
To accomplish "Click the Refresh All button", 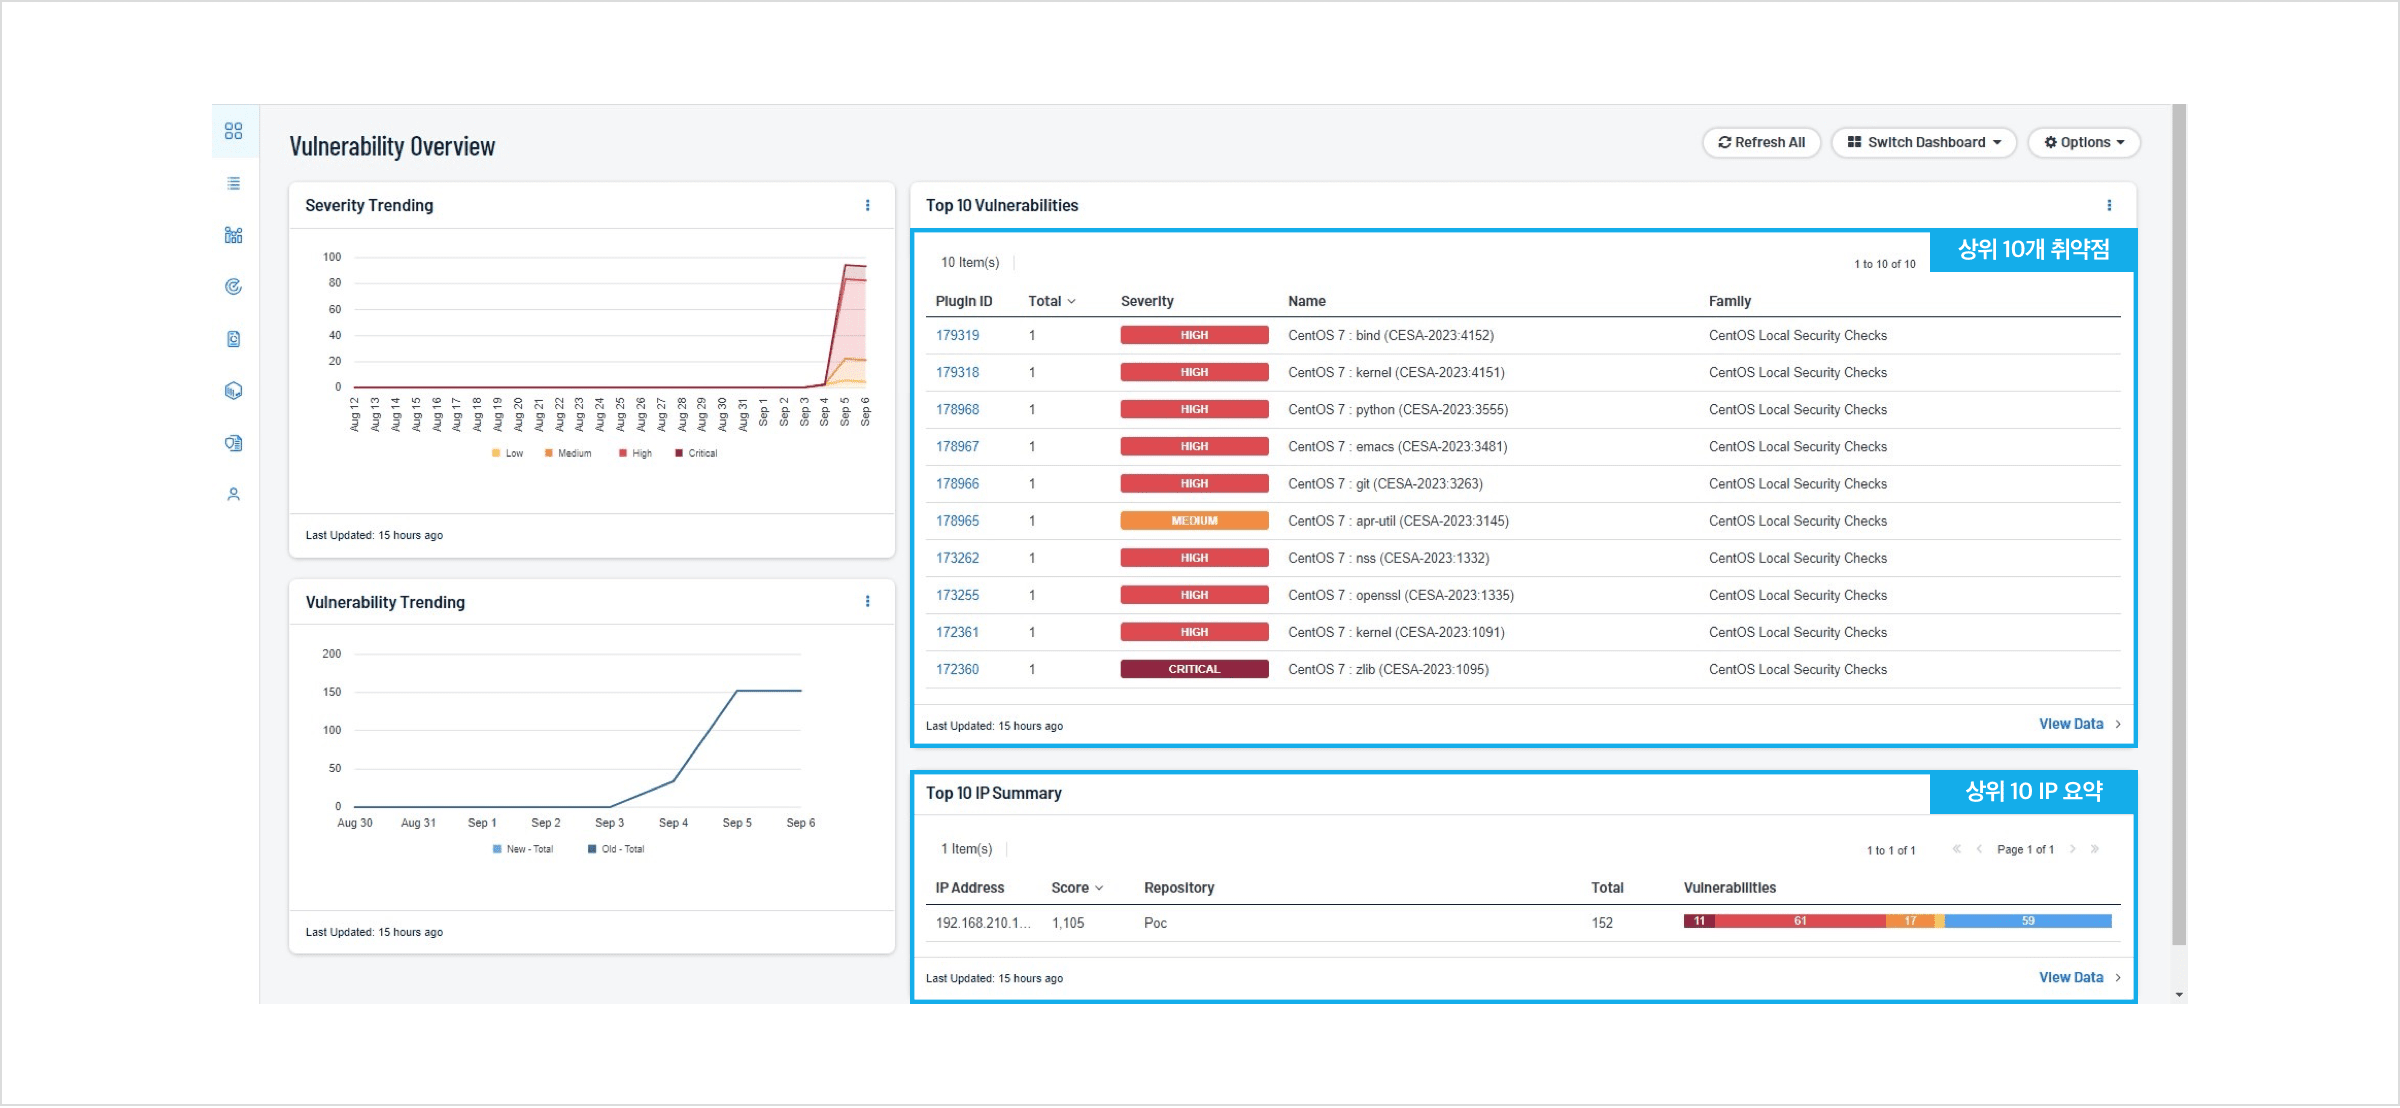I will coord(1761,143).
